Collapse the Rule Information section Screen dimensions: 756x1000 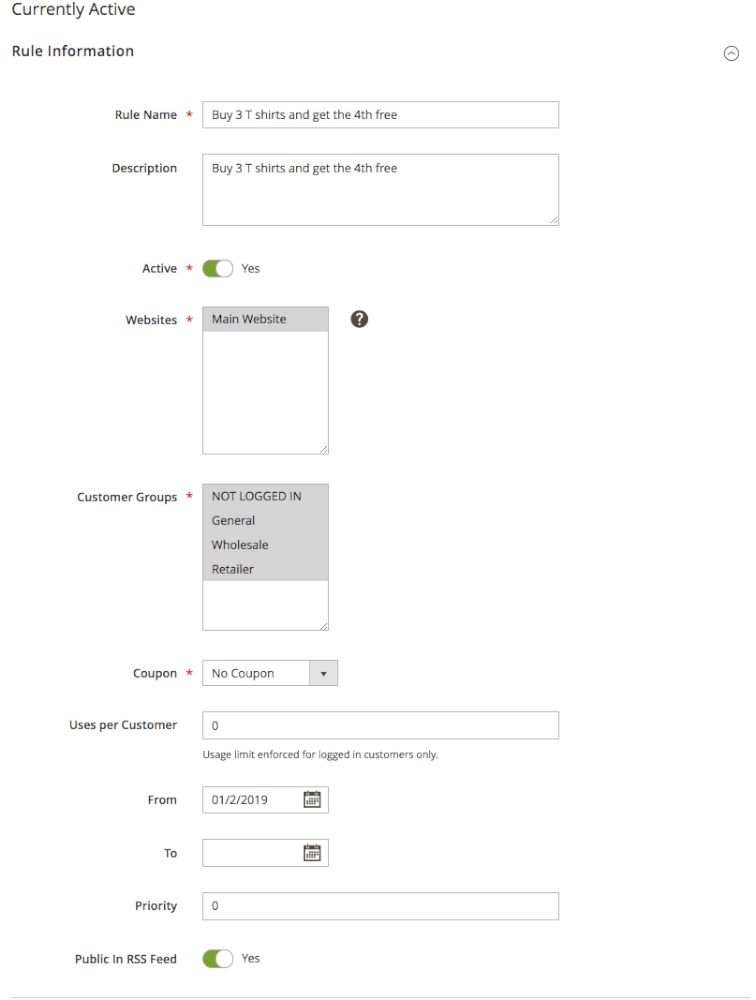[x=731, y=54]
